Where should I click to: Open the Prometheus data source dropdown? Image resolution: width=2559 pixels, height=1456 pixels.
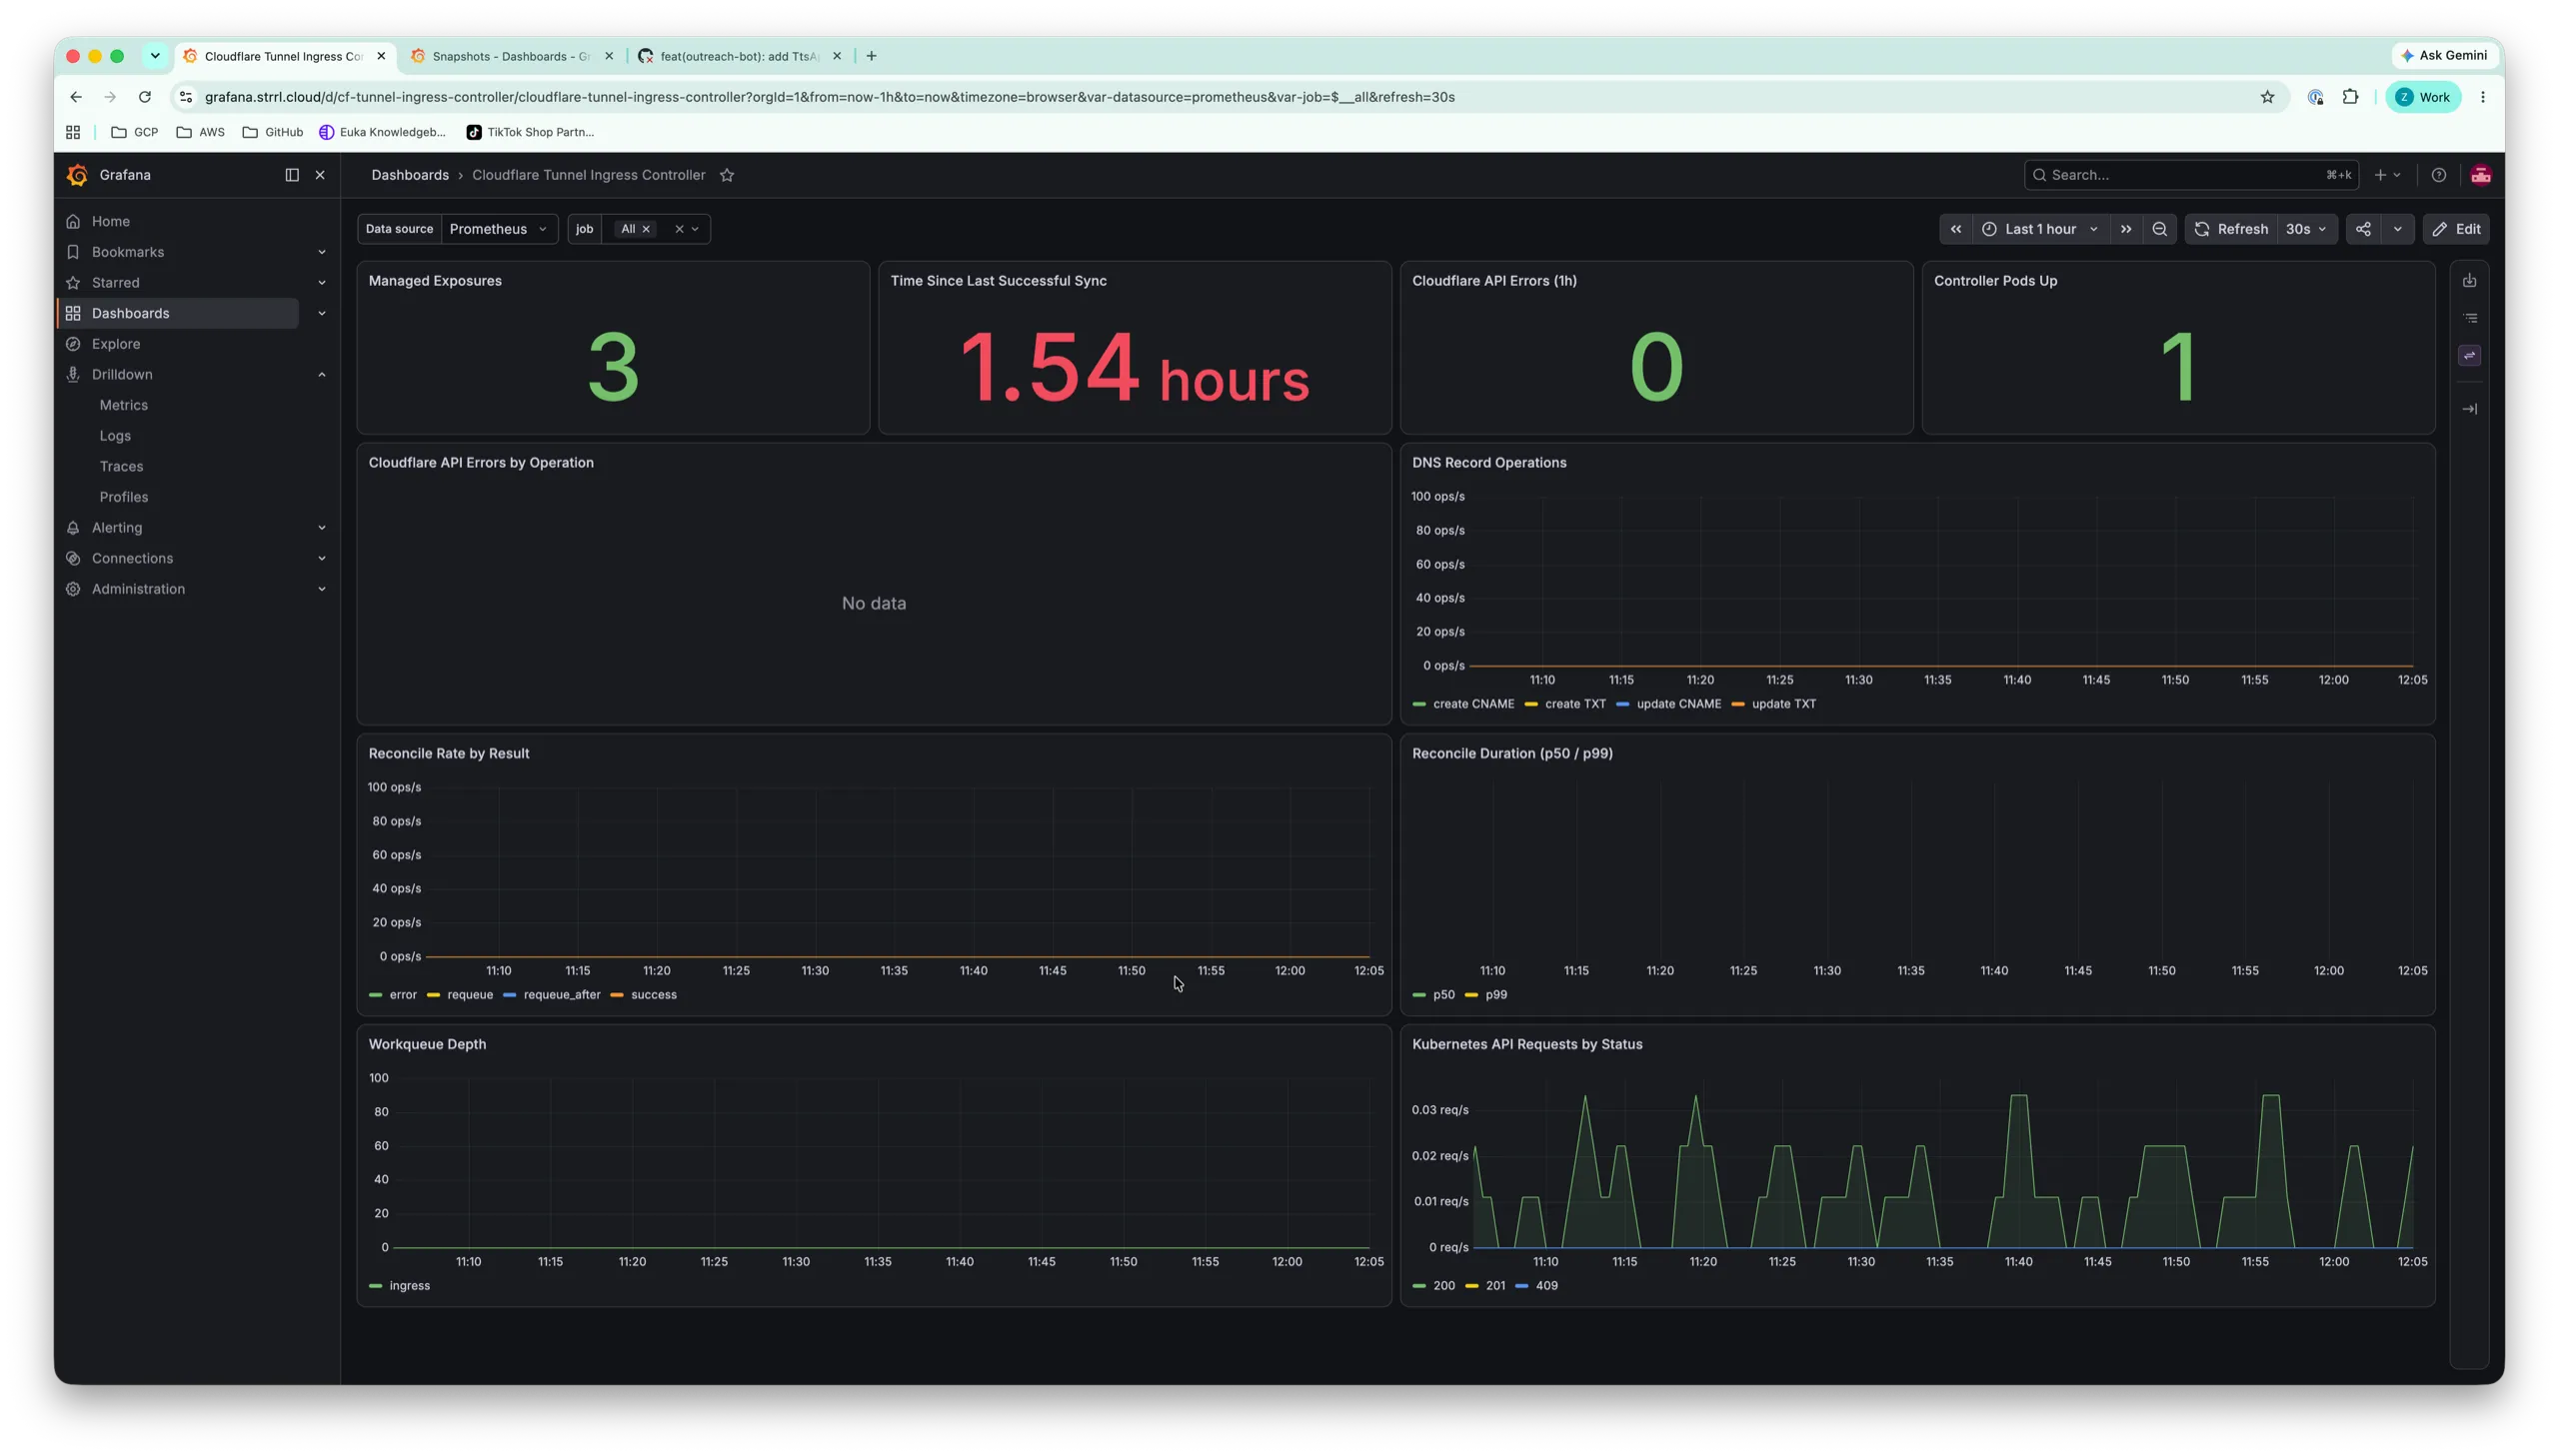click(x=498, y=229)
